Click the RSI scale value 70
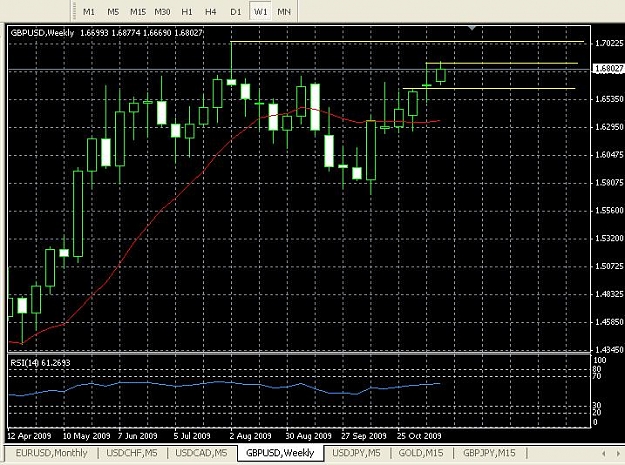Screen dimensions: 625x465 tap(597, 376)
